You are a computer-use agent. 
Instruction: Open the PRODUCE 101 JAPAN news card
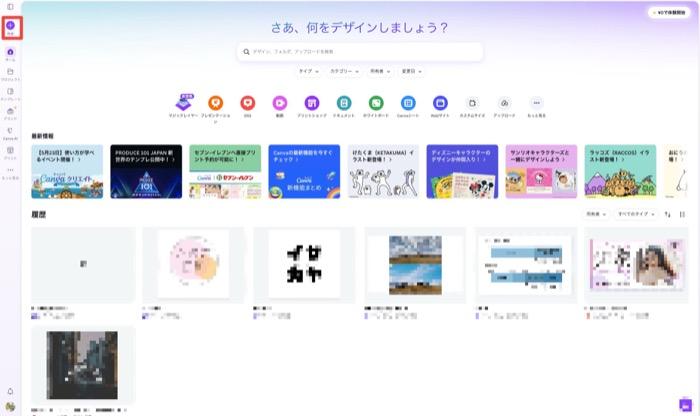point(146,171)
